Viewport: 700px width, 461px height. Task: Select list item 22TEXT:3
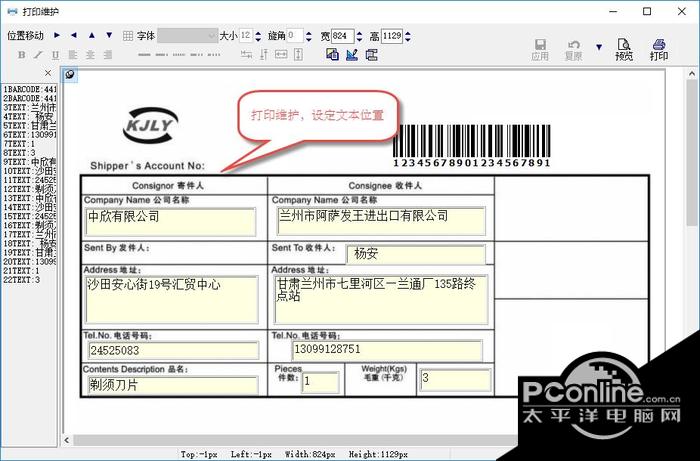click(21, 280)
